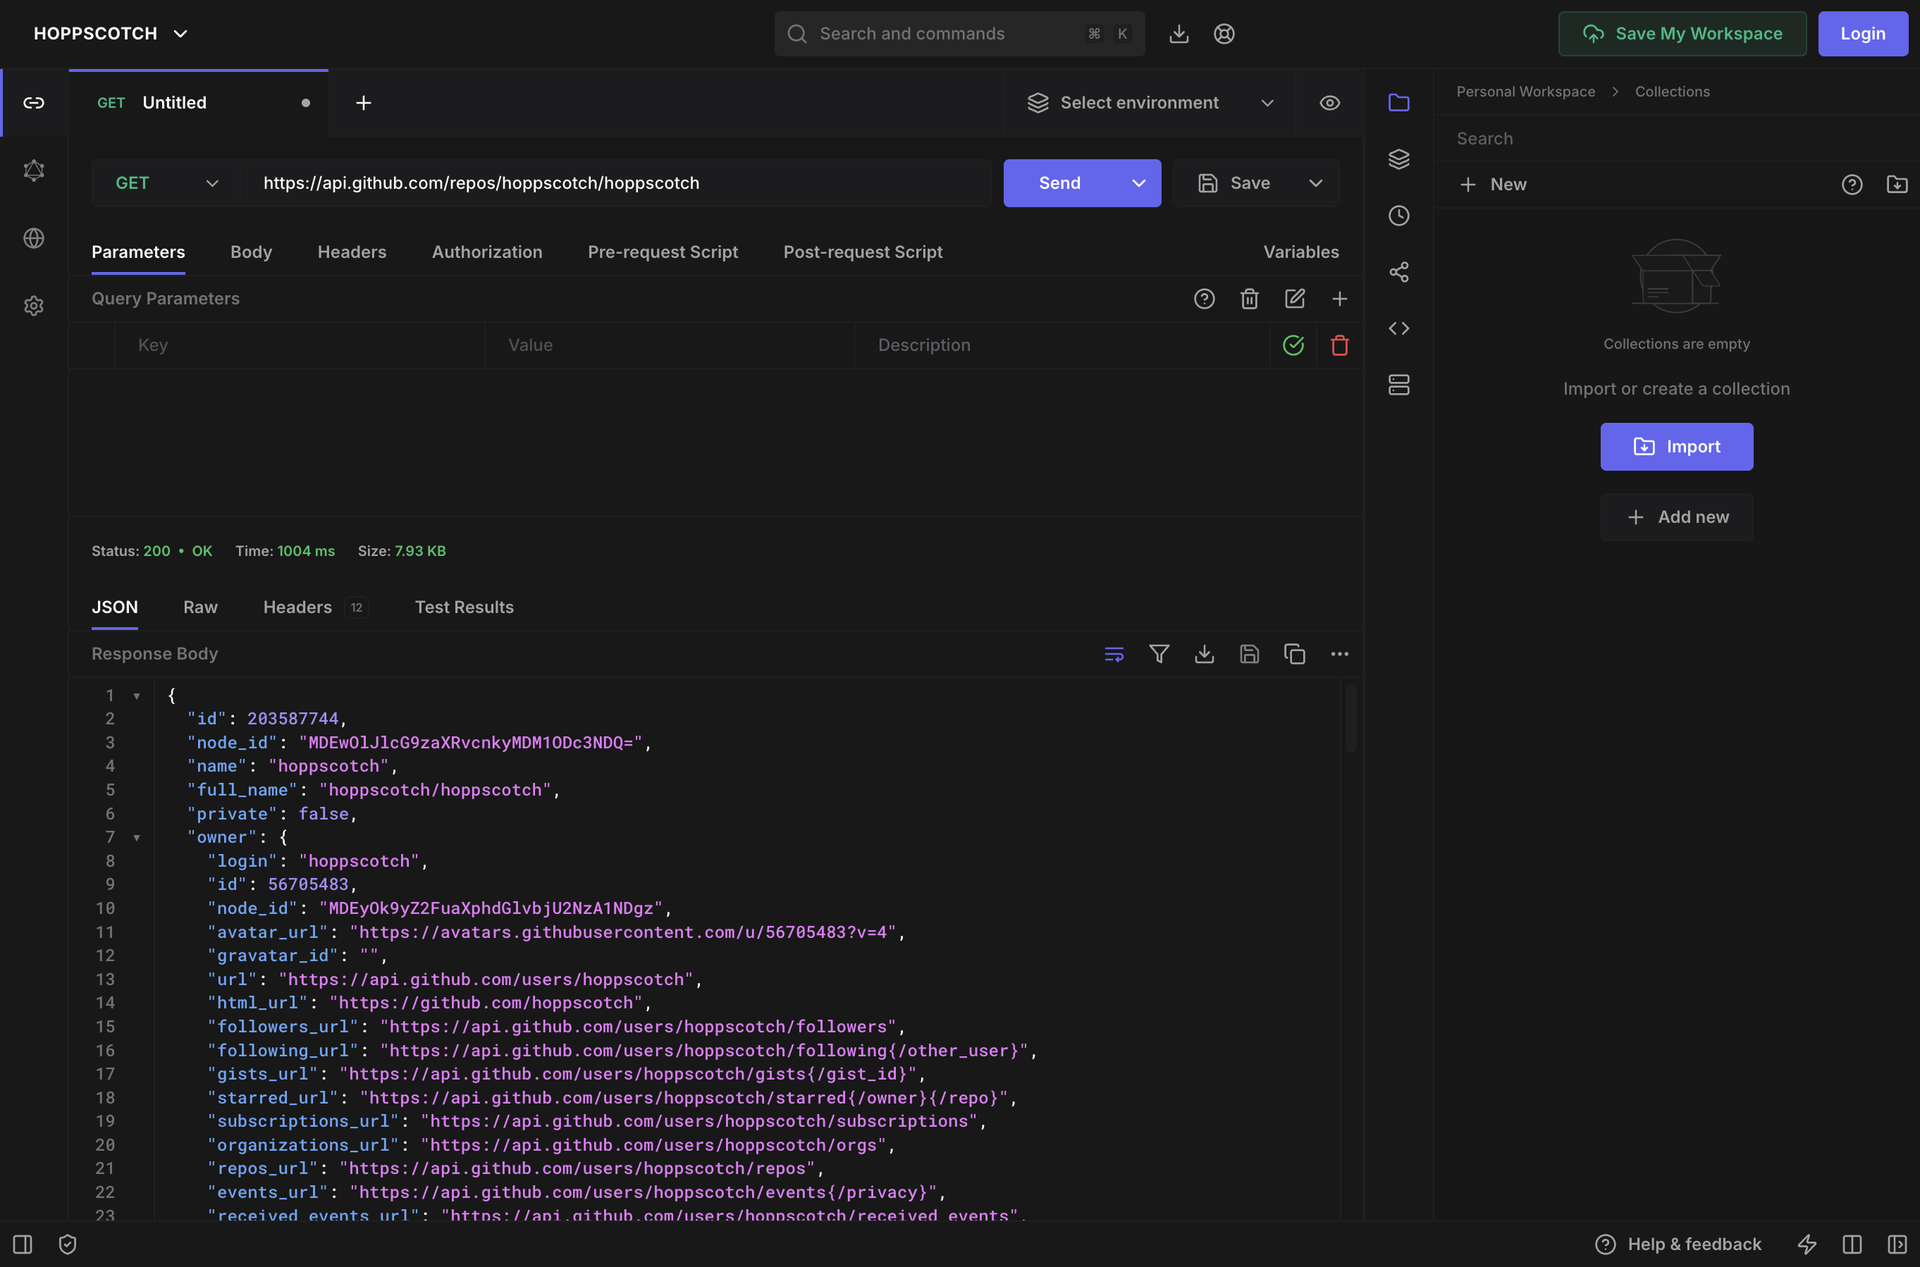The height and width of the screenshot is (1267, 1920).
Task: Open the server-stack icon in right rail
Action: (x=1399, y=385)
